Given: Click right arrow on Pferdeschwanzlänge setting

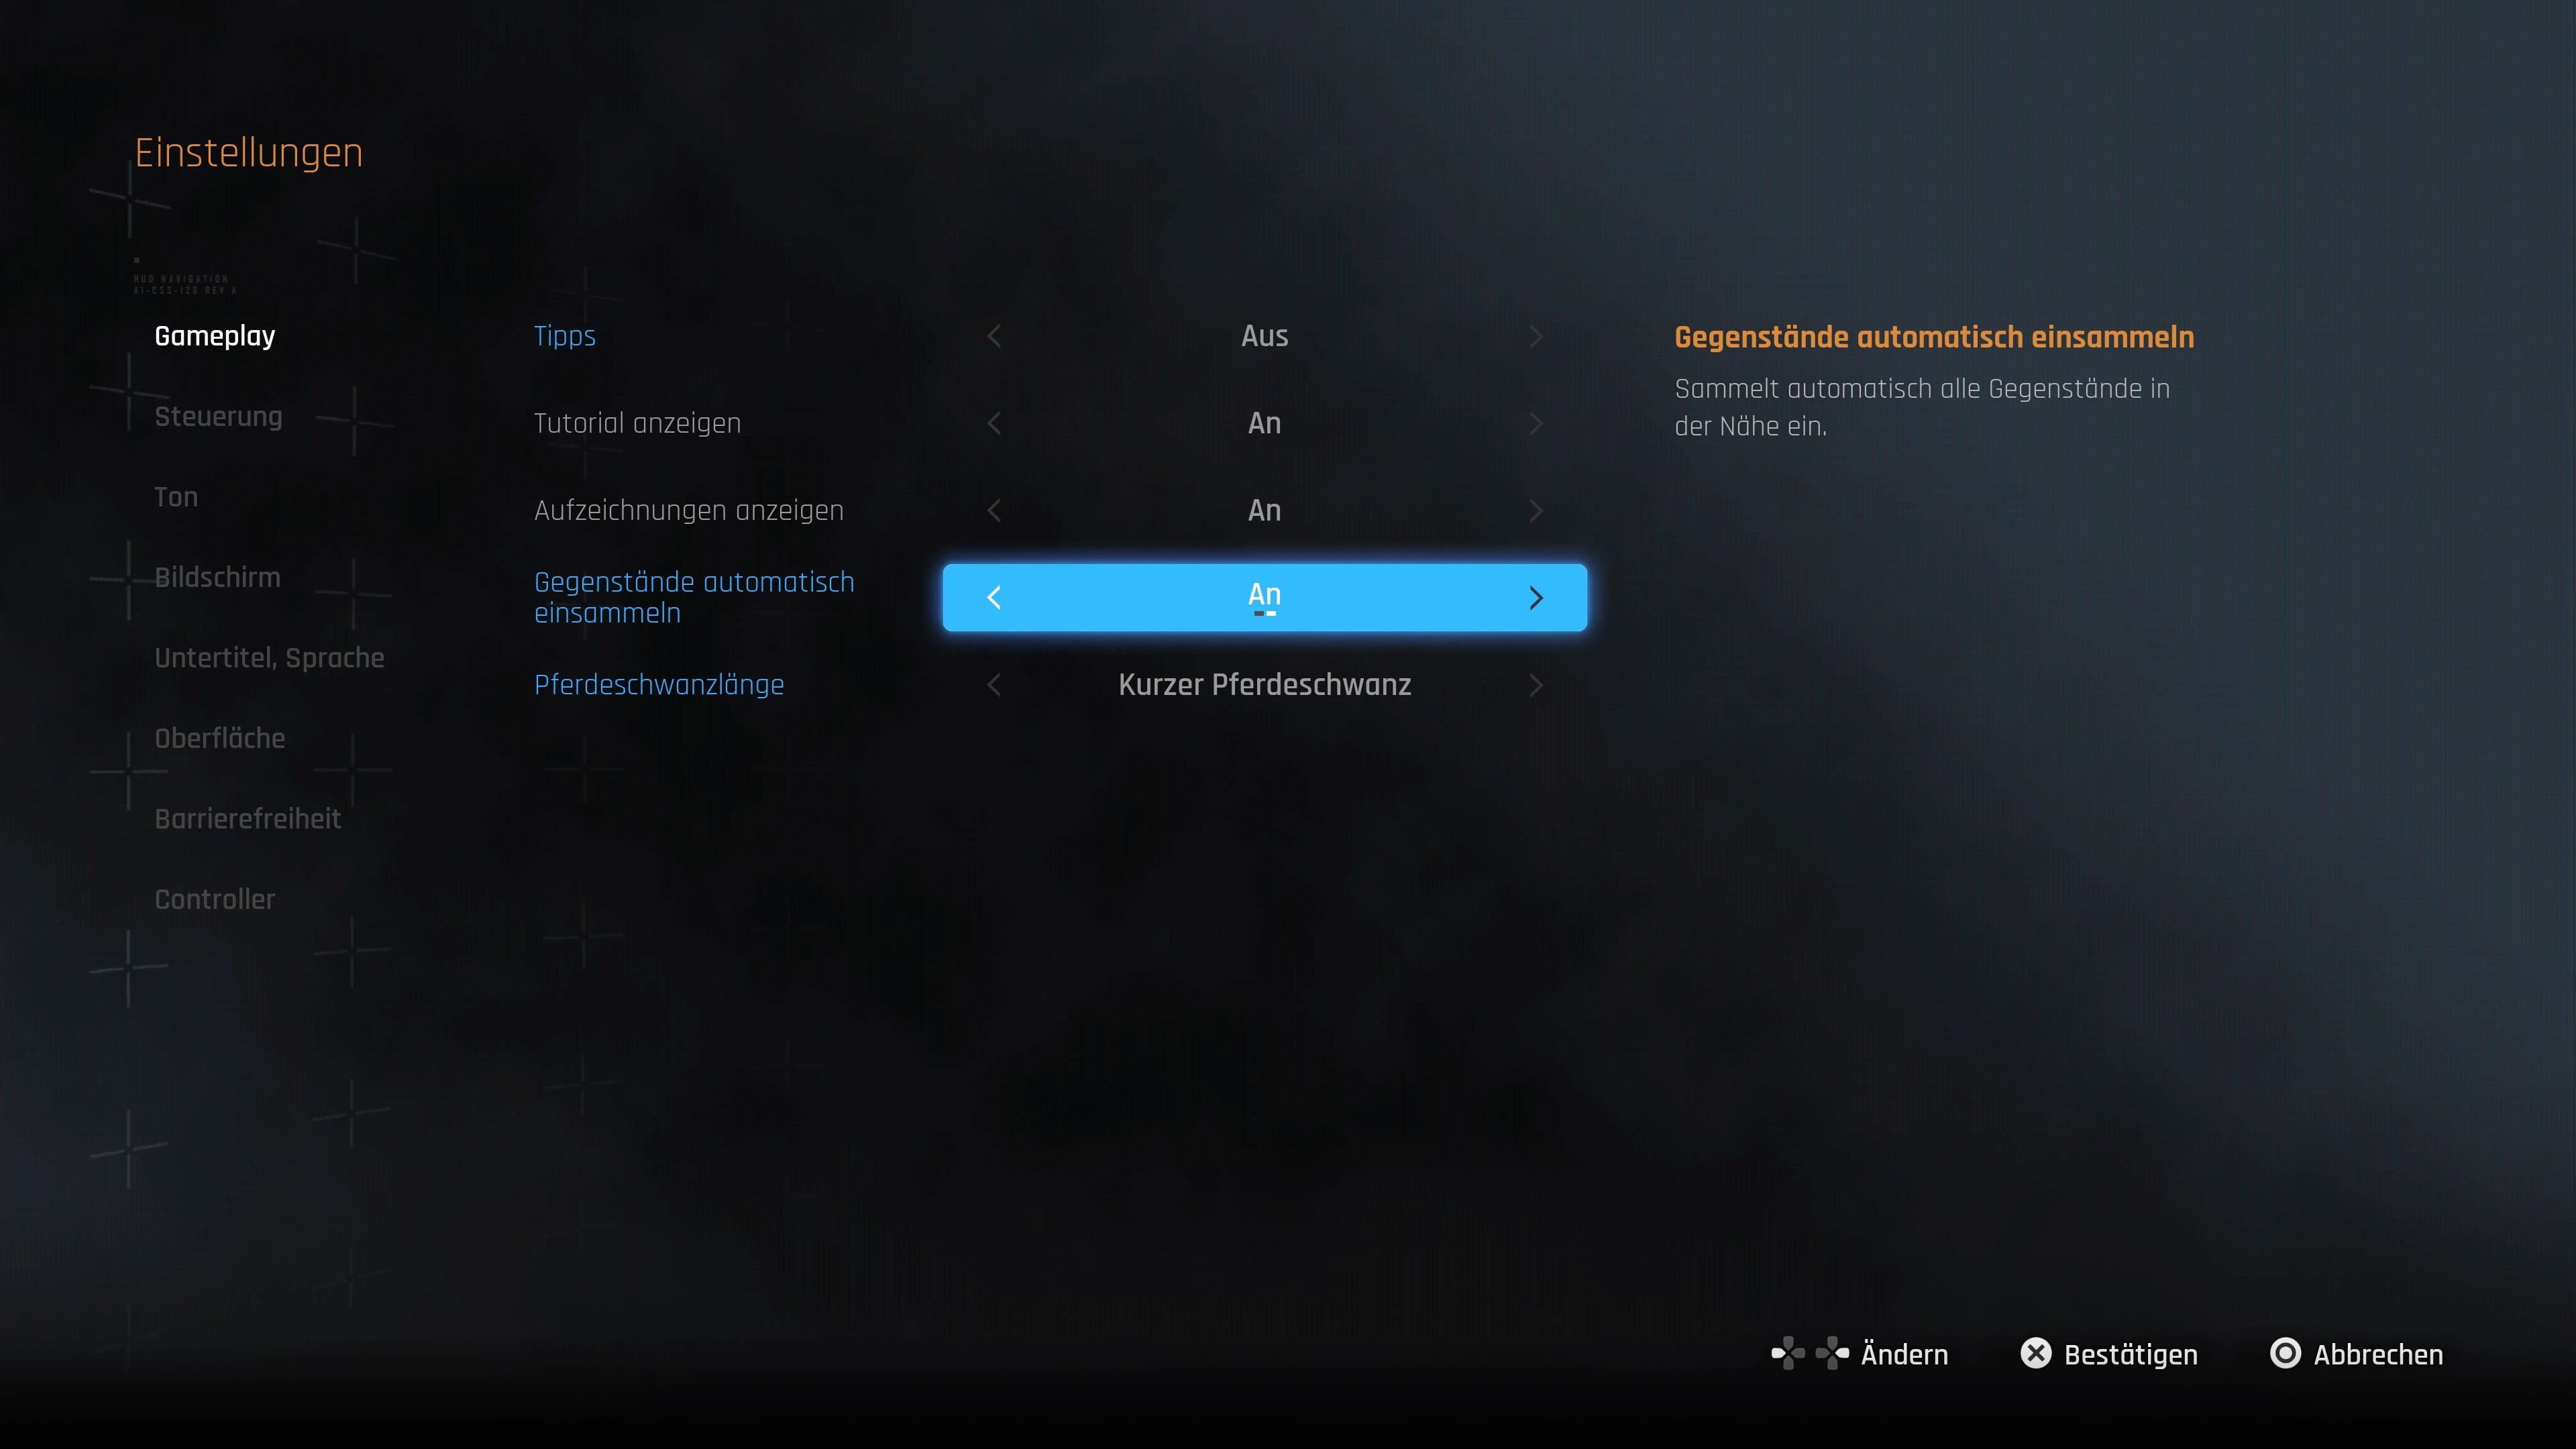Looking at the screenshot, I should [x=1532, y=685].
